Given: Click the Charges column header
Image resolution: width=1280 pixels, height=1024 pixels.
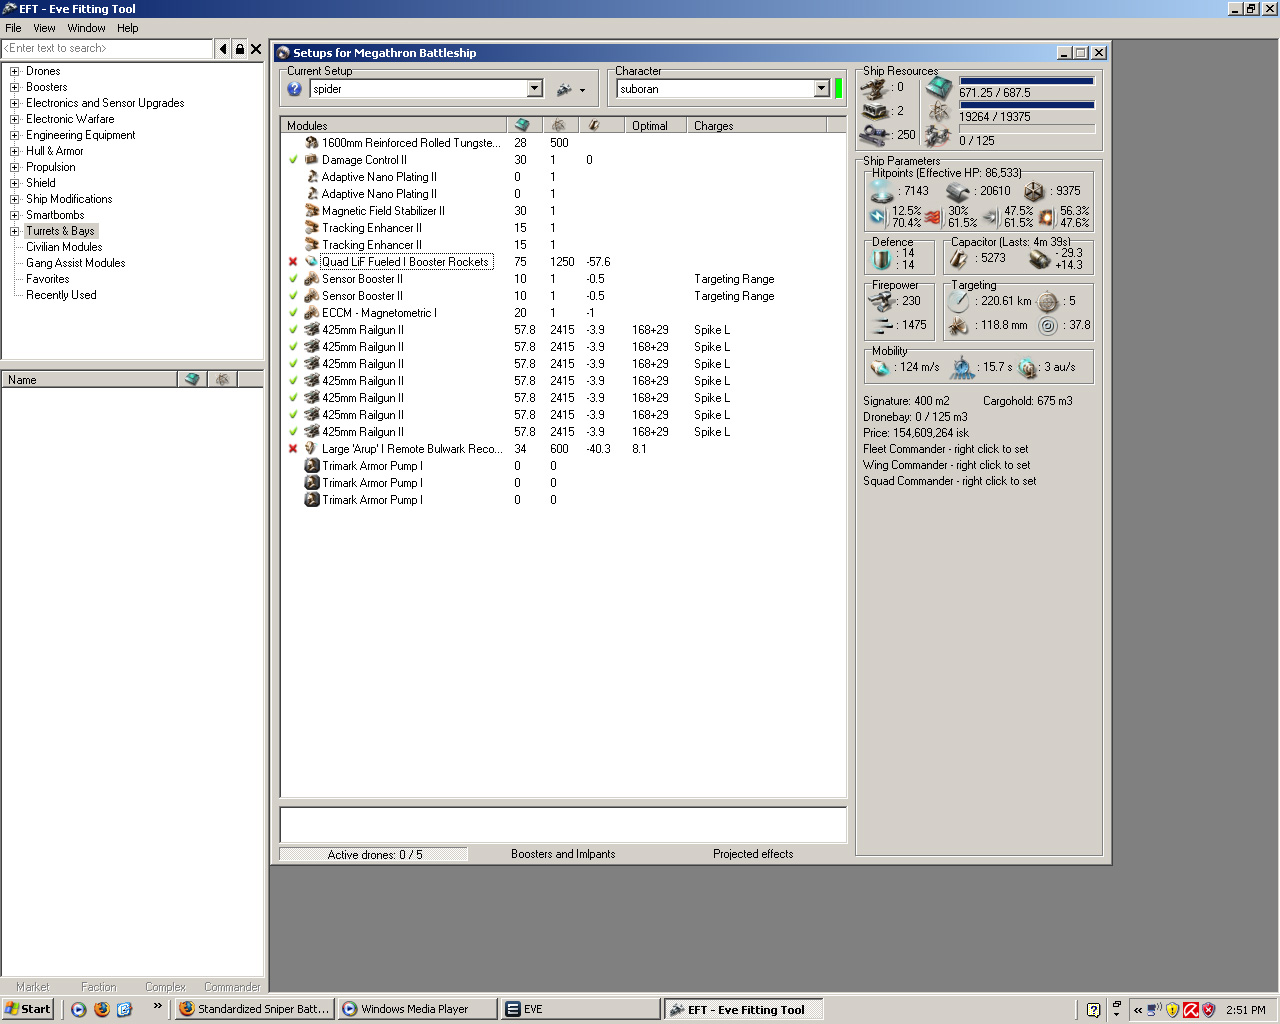Looking at the screenshot, I should [756, 126].
